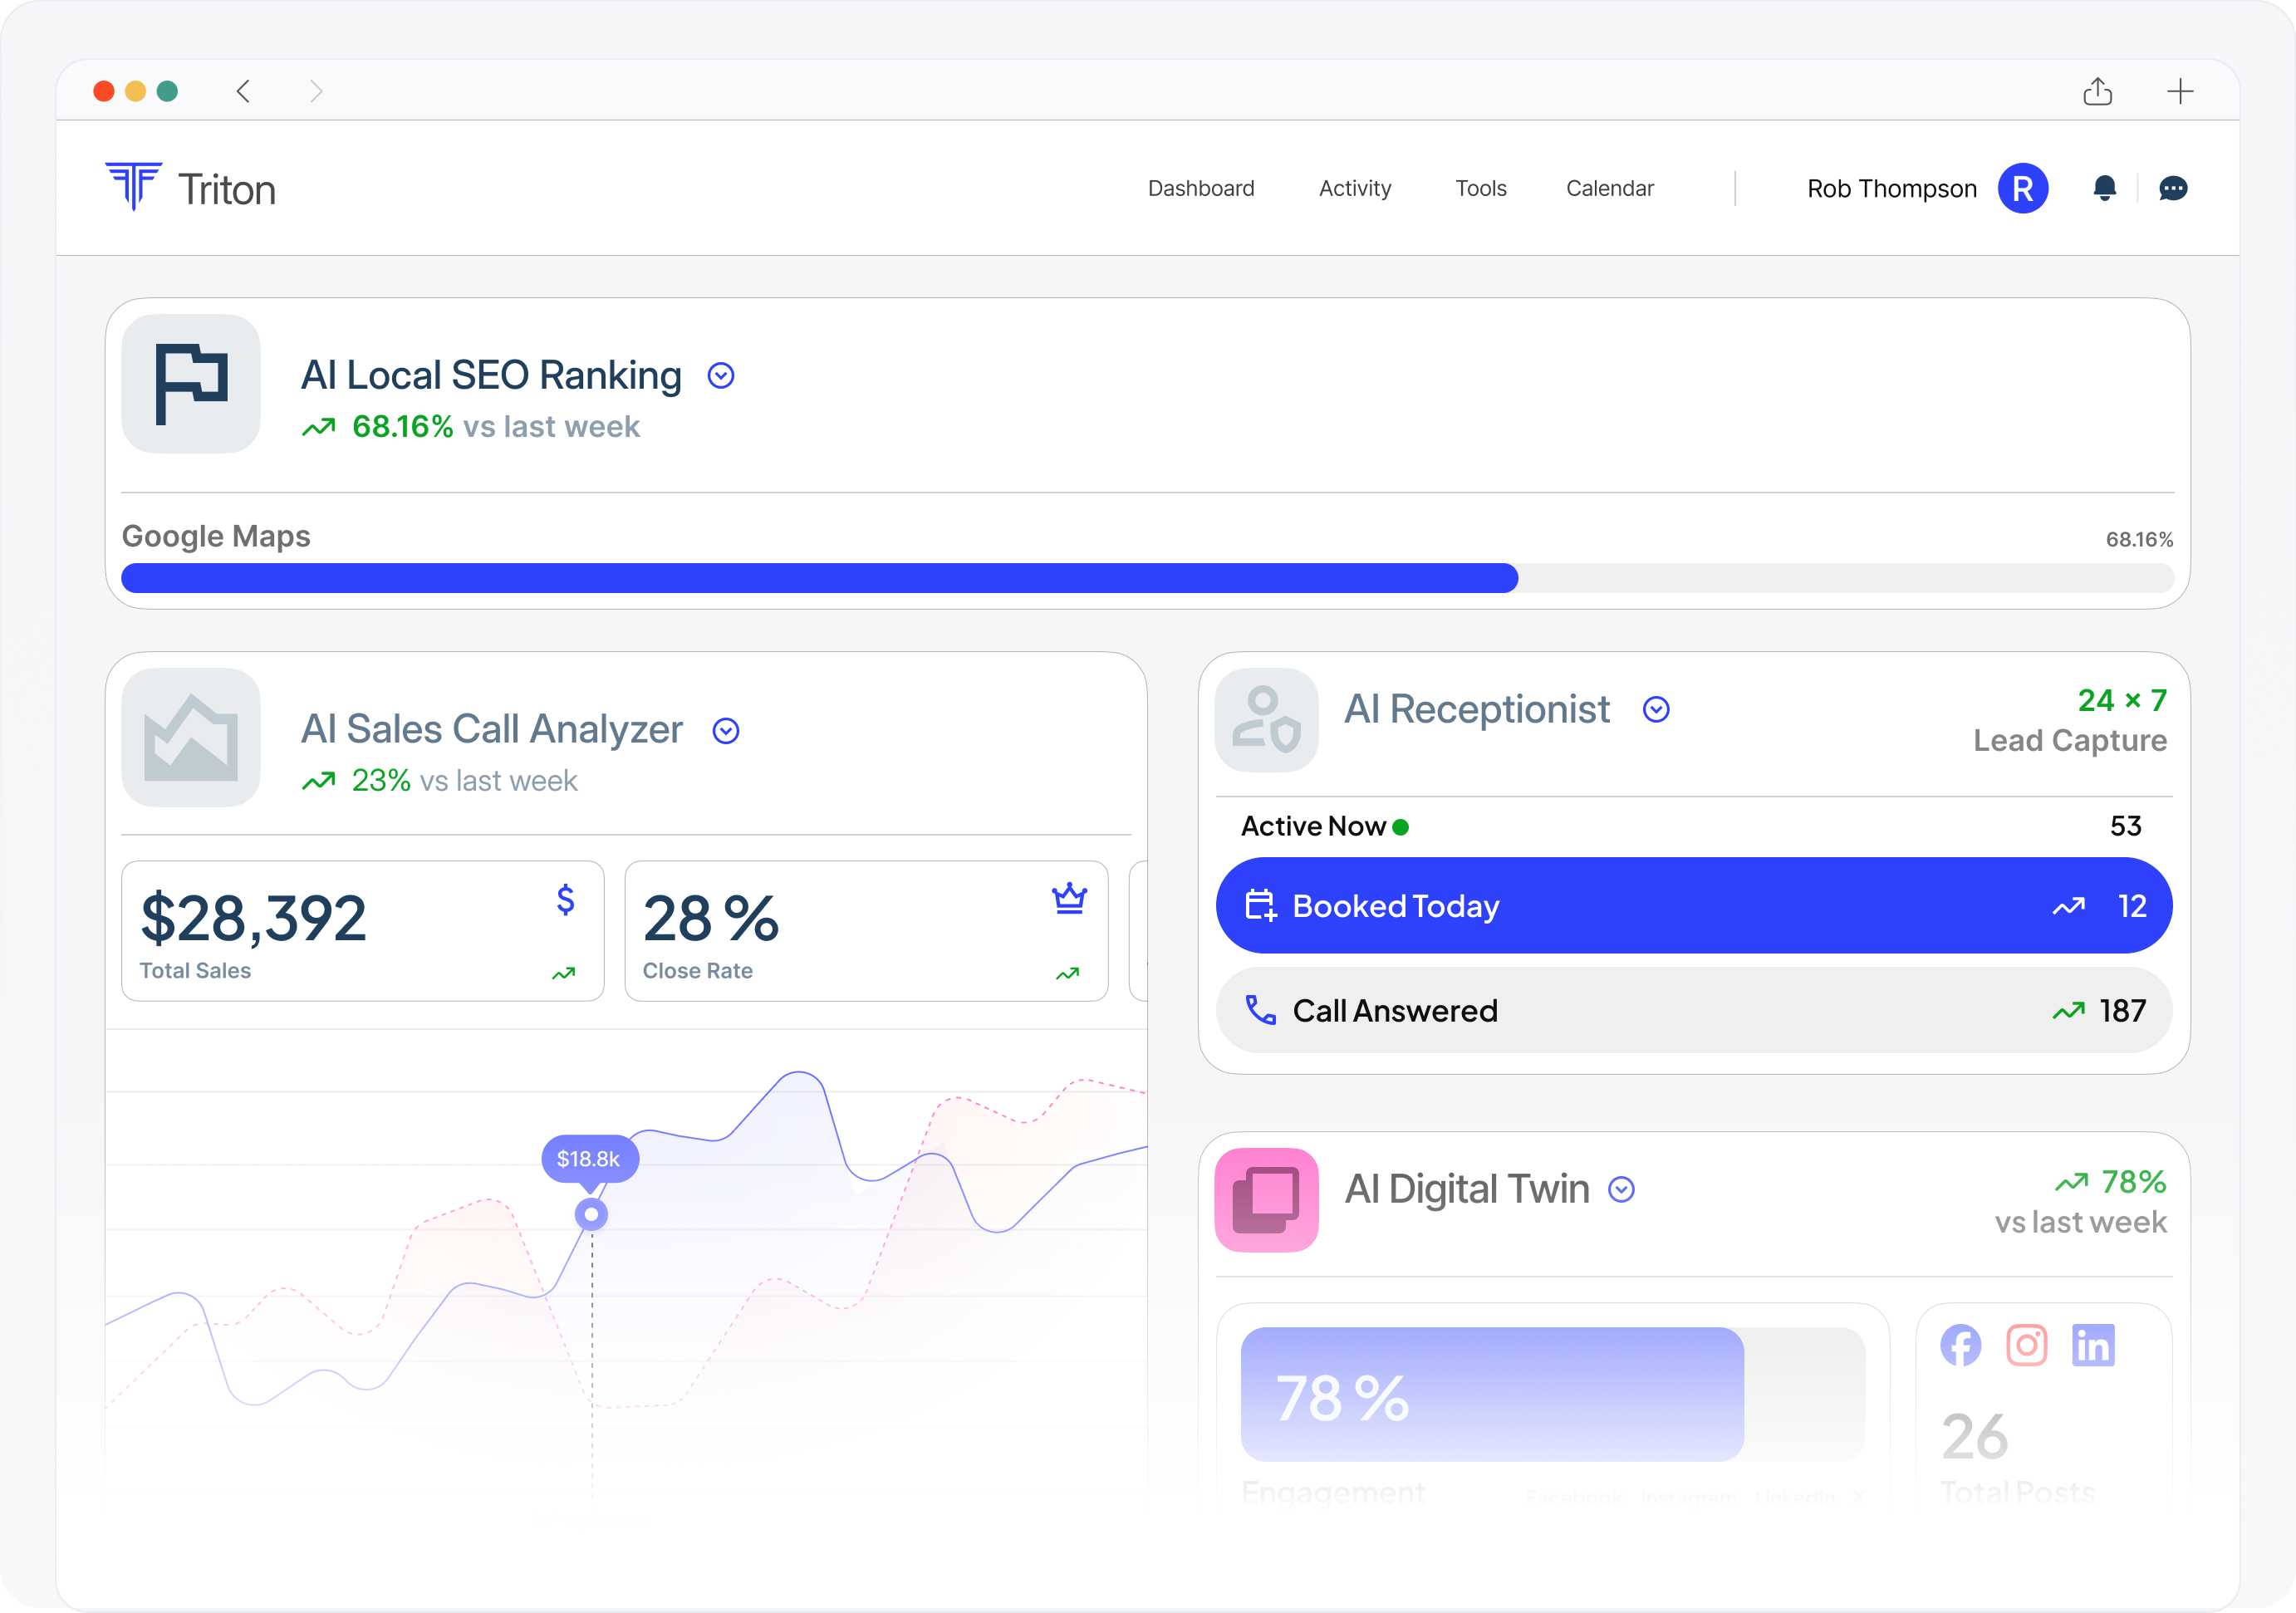Select the Call Answered row
The height and width of the screenshot is (1613, 2296).
[x=1693, y=1010]
